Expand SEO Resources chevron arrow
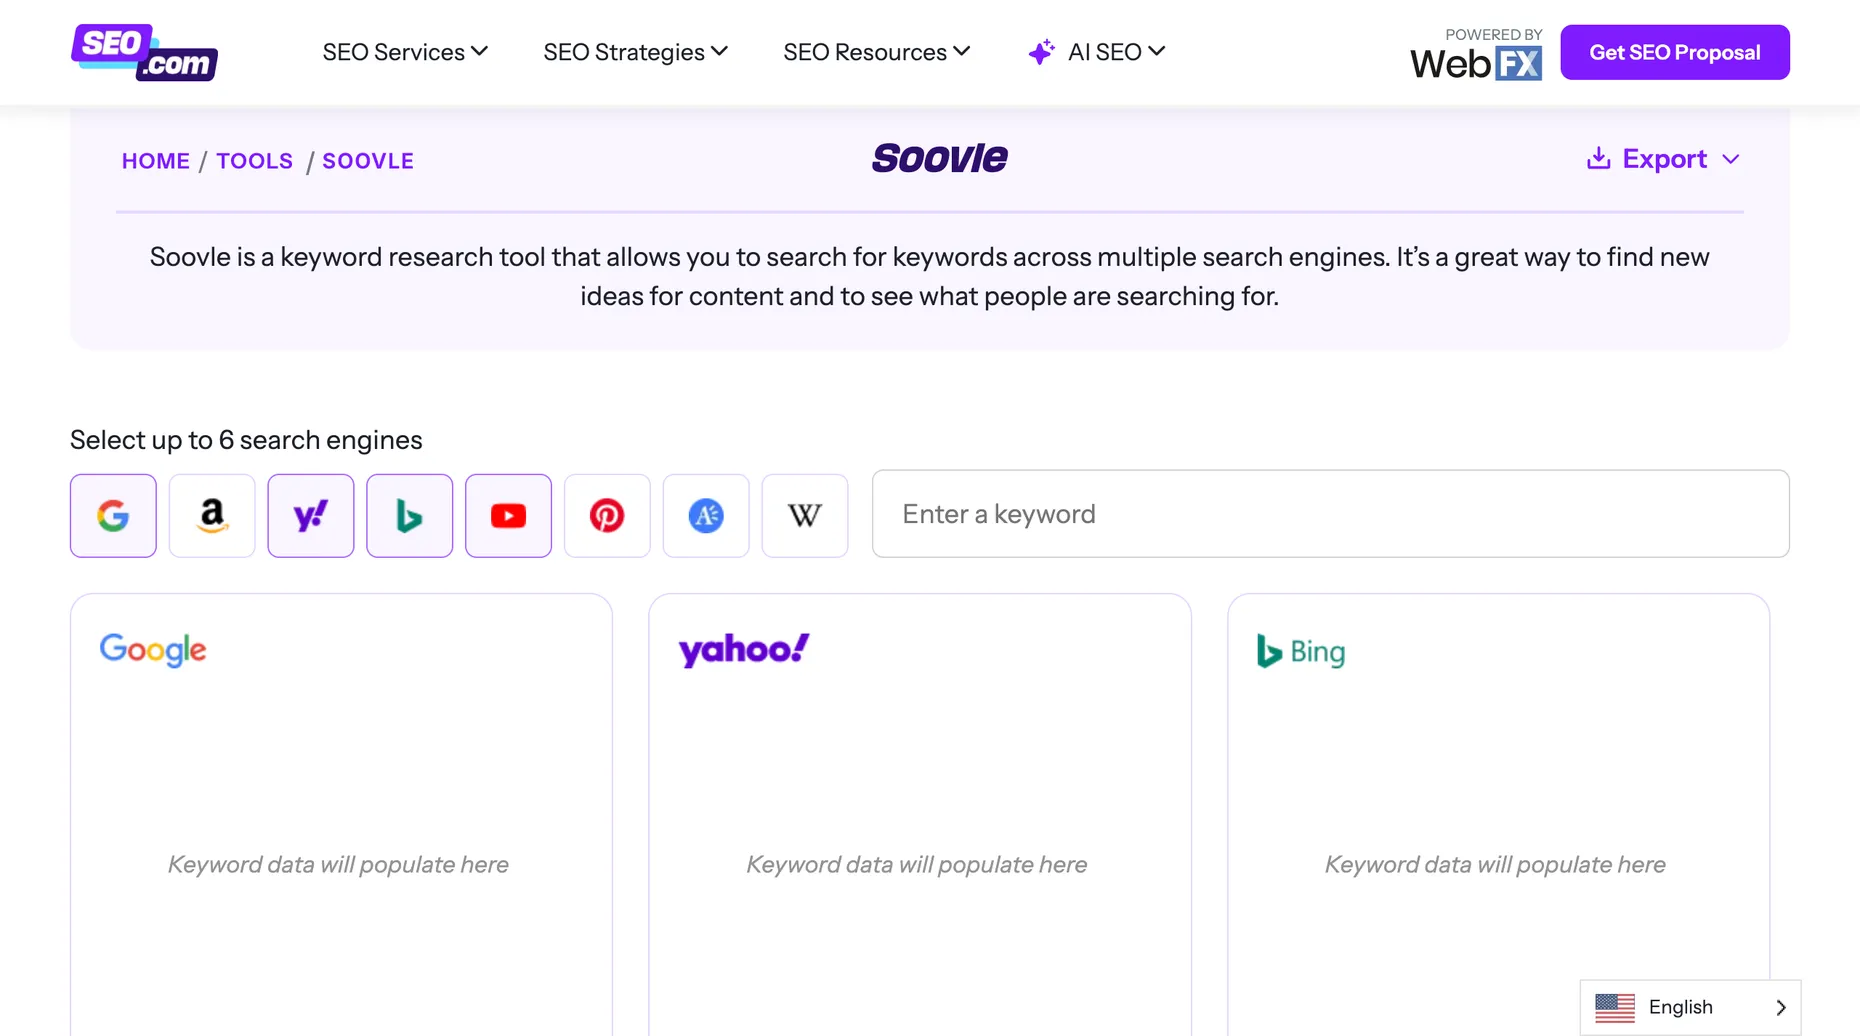 point(962,51)
